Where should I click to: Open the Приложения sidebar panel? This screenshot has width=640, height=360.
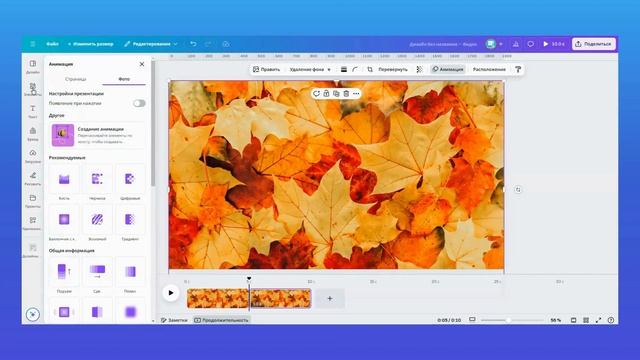click(33, 223)
